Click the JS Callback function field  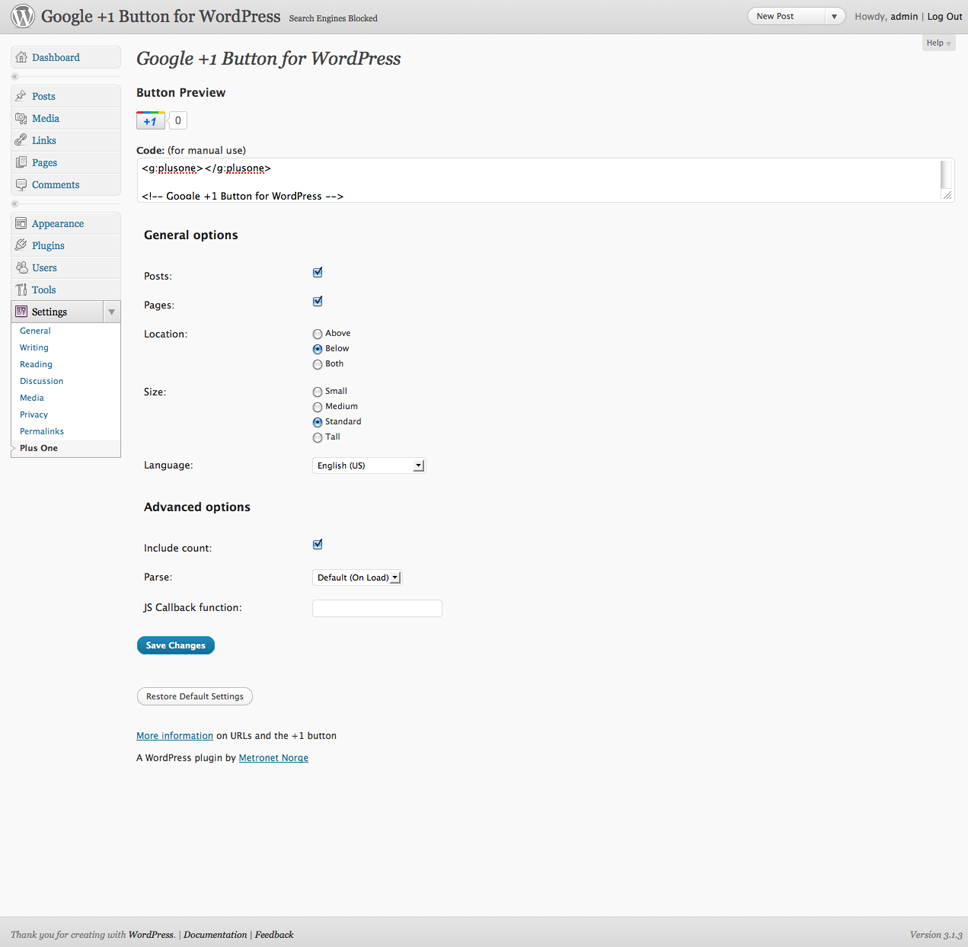point(377,608)
